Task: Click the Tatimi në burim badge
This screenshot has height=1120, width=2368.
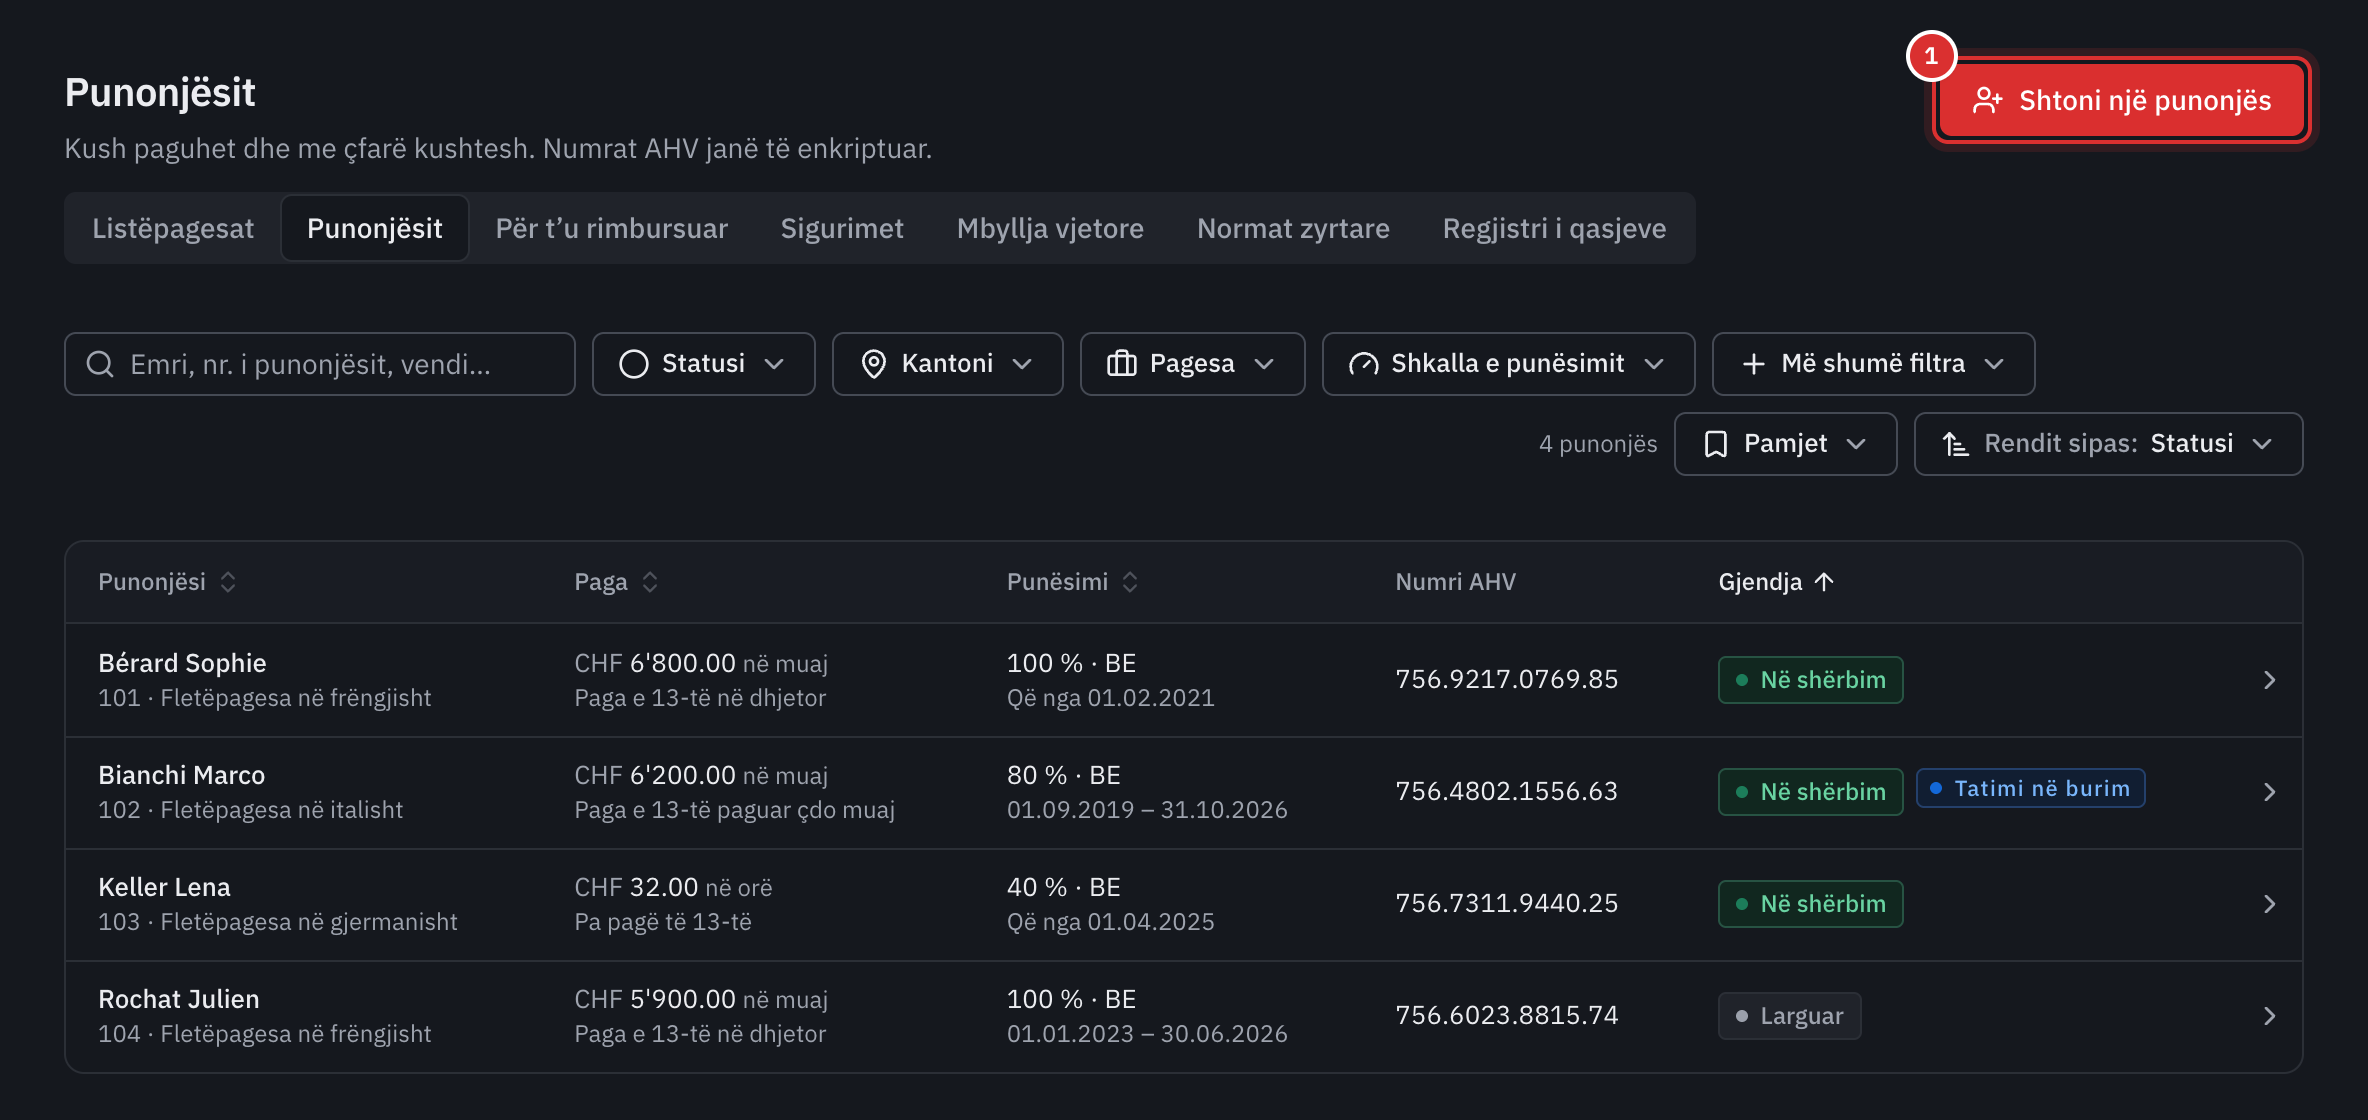Action: (2030, 788)
